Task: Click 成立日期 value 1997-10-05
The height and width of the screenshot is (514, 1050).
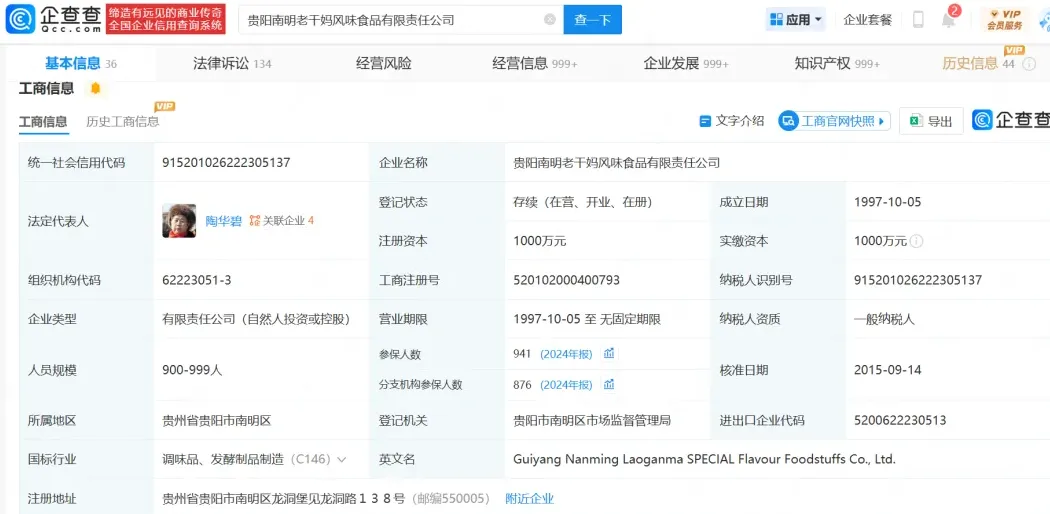Action: pyautogui.click(x=887, y=201)
